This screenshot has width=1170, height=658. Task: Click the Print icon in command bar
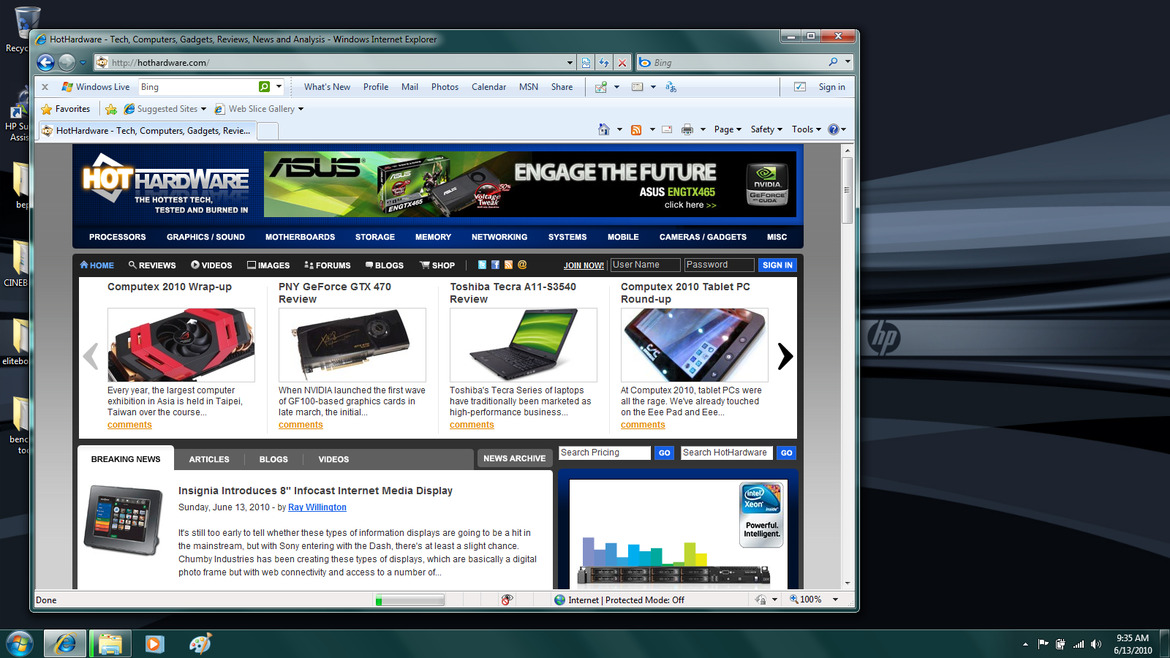(687, 130)
